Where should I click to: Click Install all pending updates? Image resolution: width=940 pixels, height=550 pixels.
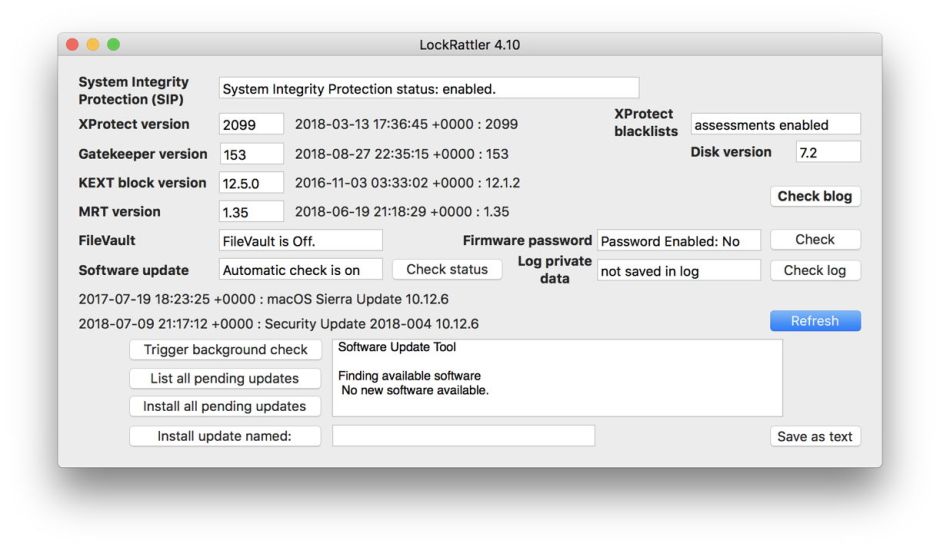[225, 406]
